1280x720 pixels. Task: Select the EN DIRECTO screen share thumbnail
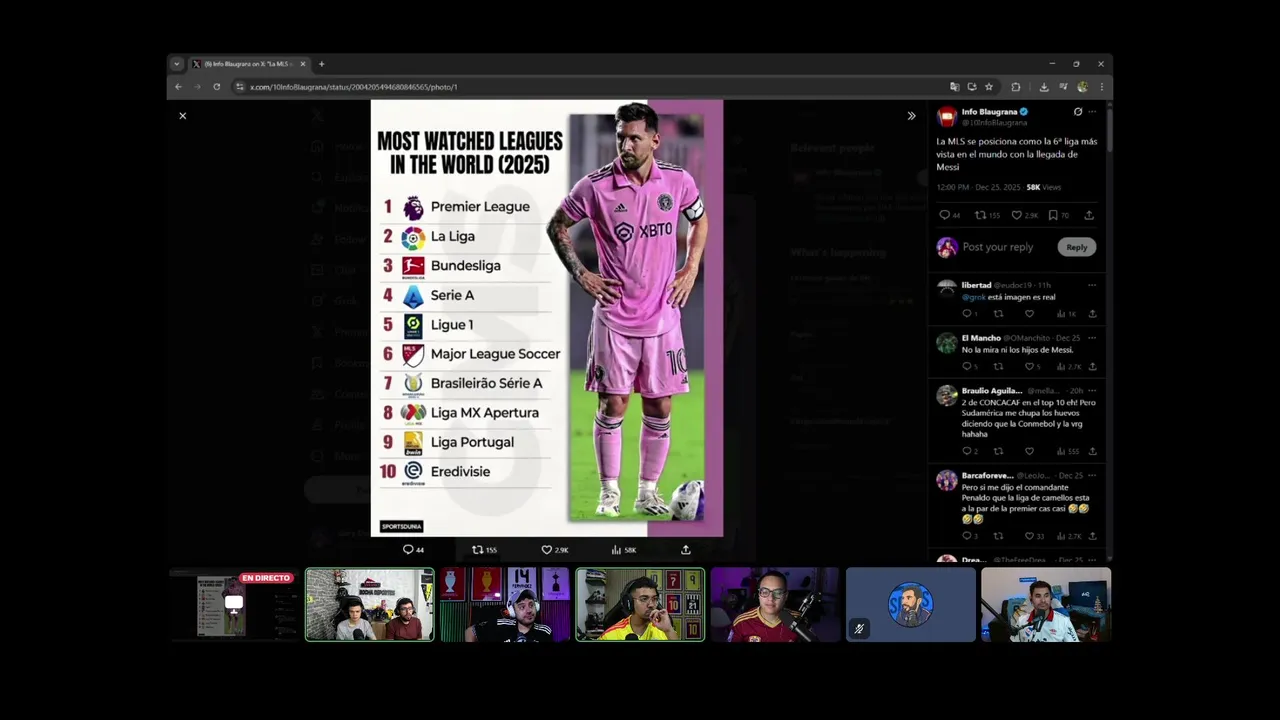click(x=234, y=604)
